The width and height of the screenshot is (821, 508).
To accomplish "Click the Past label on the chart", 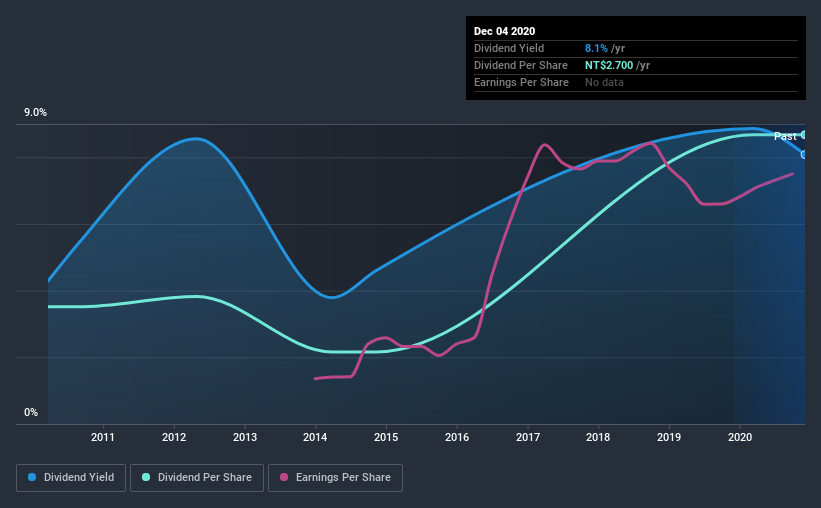I will (785, 136).
